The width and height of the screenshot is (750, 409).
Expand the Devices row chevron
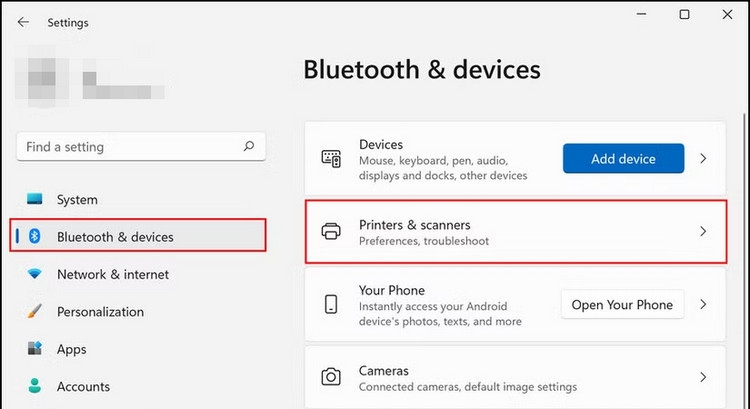(x=703, y=158)
